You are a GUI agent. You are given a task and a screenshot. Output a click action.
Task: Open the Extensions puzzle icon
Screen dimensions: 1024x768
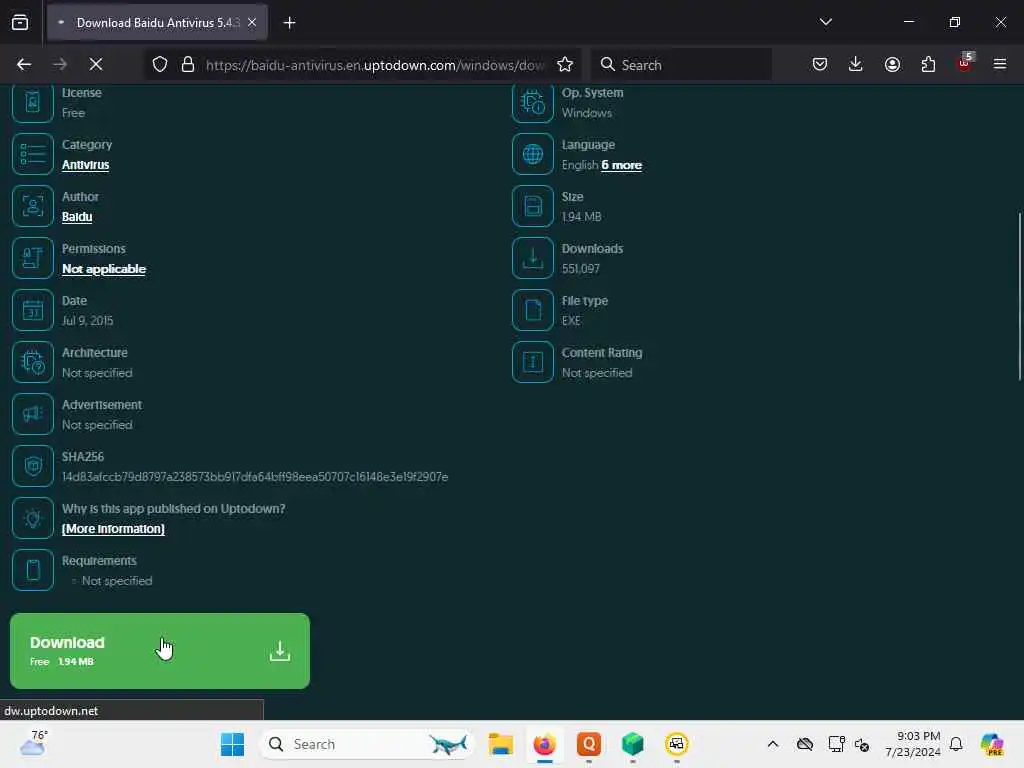coord(928,64)
